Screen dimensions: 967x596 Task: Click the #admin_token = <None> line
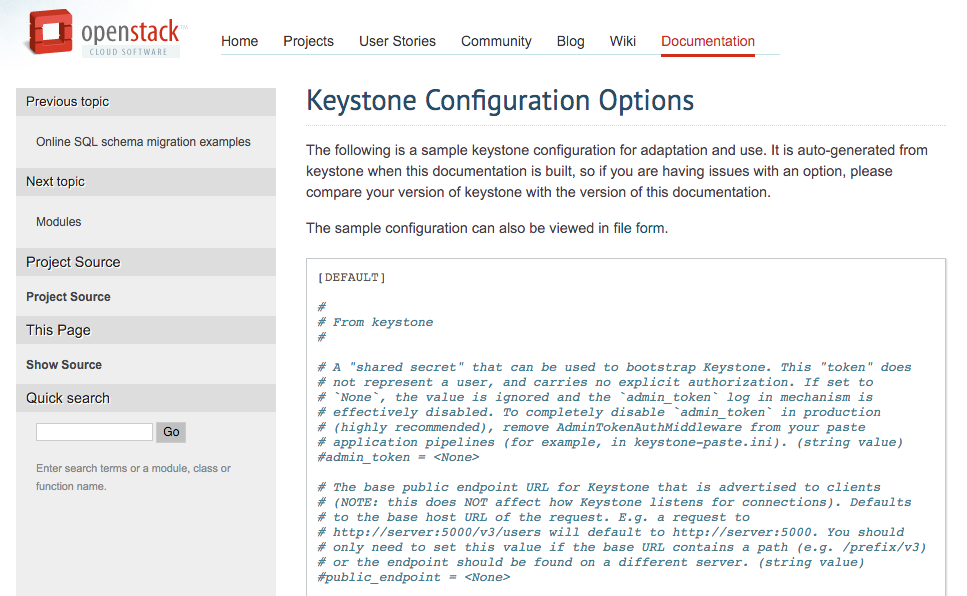398,457
